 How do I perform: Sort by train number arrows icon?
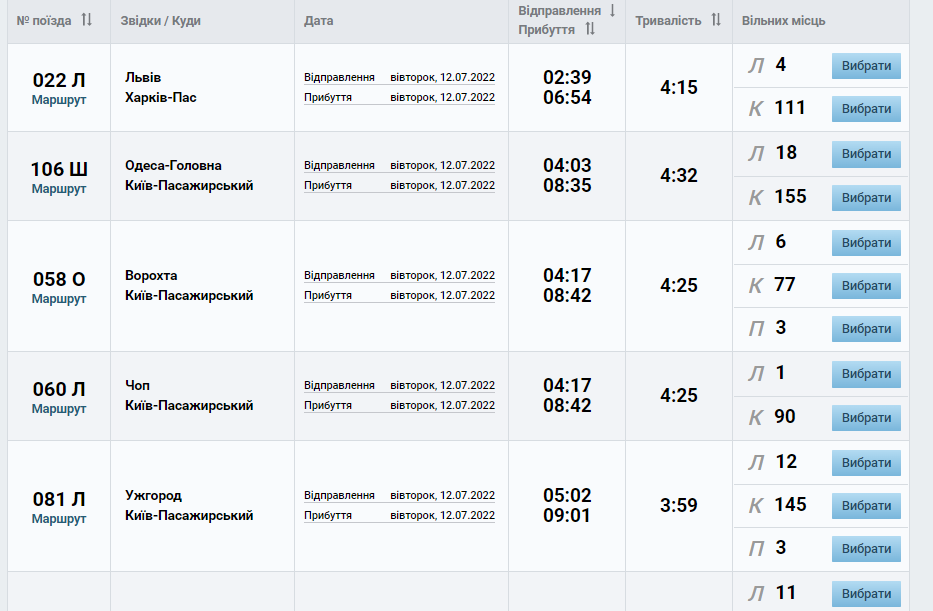(x=86, y=20)
